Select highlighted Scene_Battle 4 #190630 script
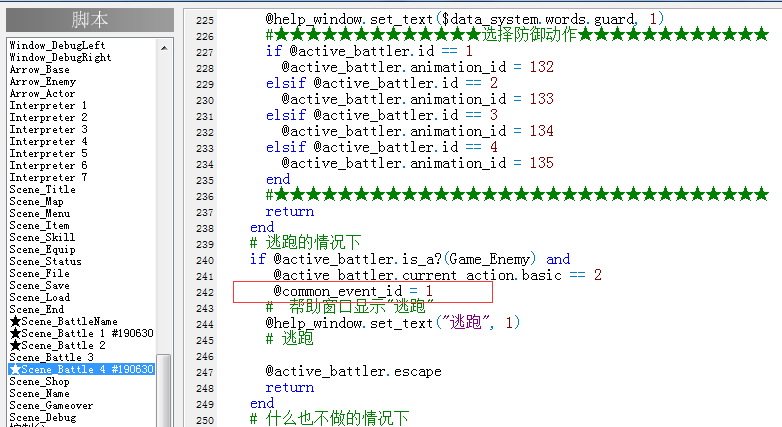 click(x=82, y=369)
